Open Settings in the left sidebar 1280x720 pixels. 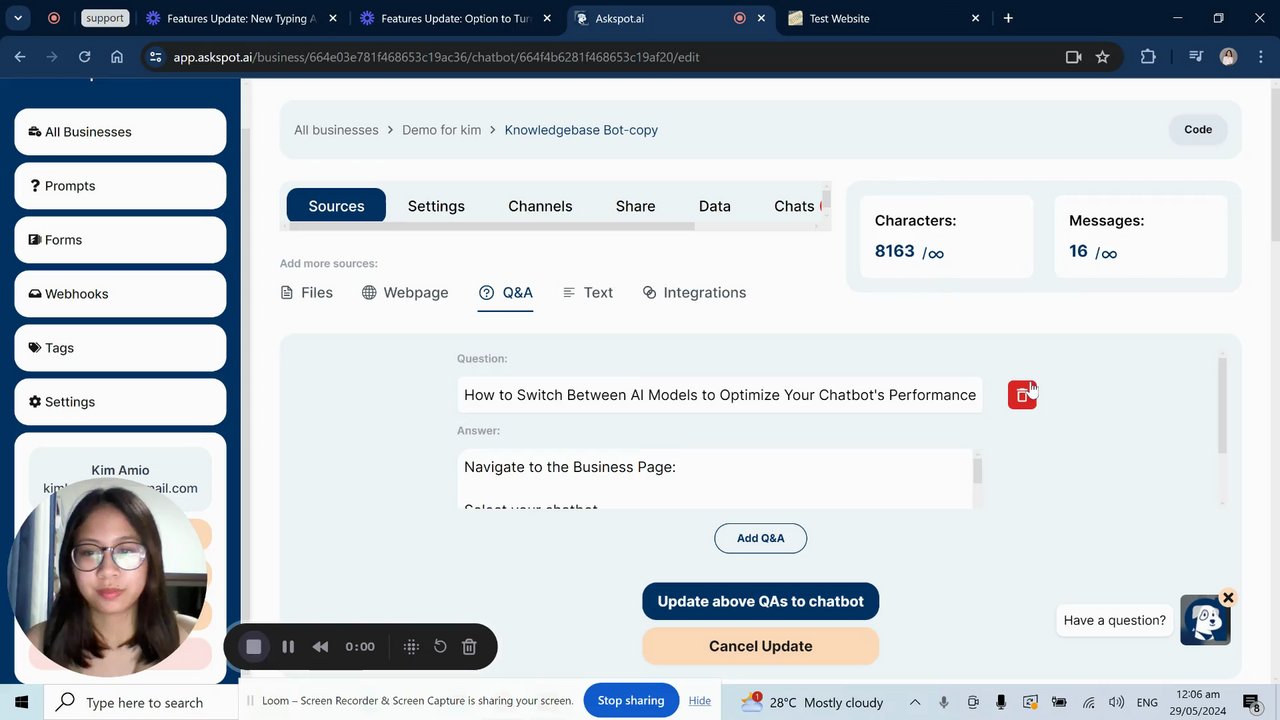120,402
